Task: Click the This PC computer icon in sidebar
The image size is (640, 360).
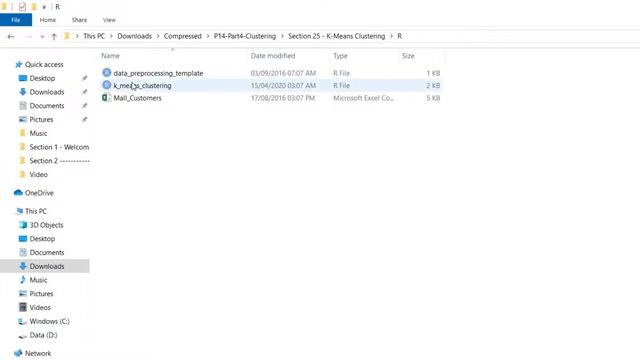Action: (x=19, y=211)
